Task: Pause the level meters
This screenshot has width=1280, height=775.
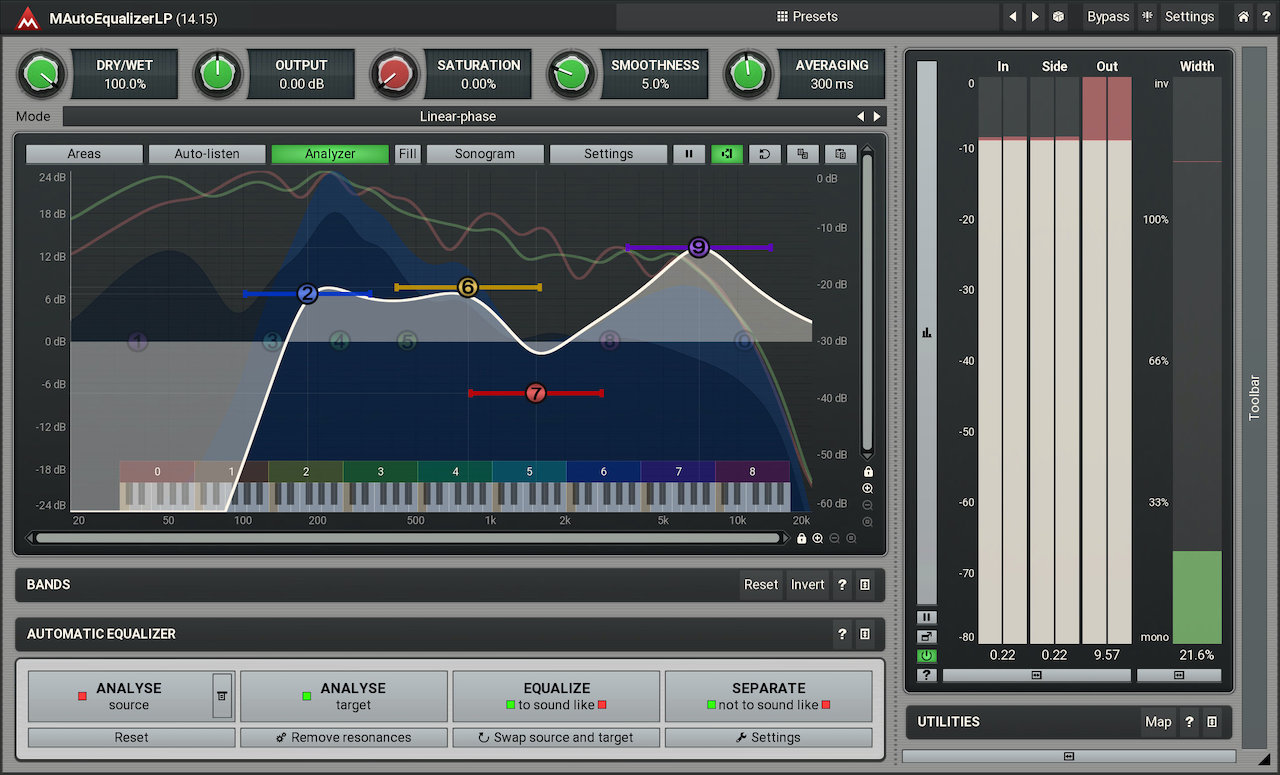Action: (x=927, y=617)
